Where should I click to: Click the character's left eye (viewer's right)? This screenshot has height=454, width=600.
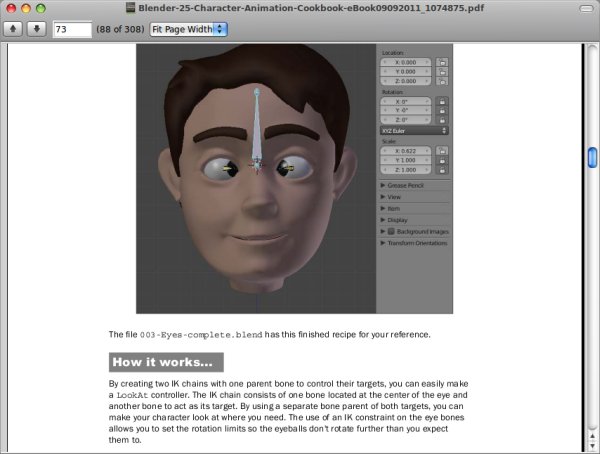(294, 168)
